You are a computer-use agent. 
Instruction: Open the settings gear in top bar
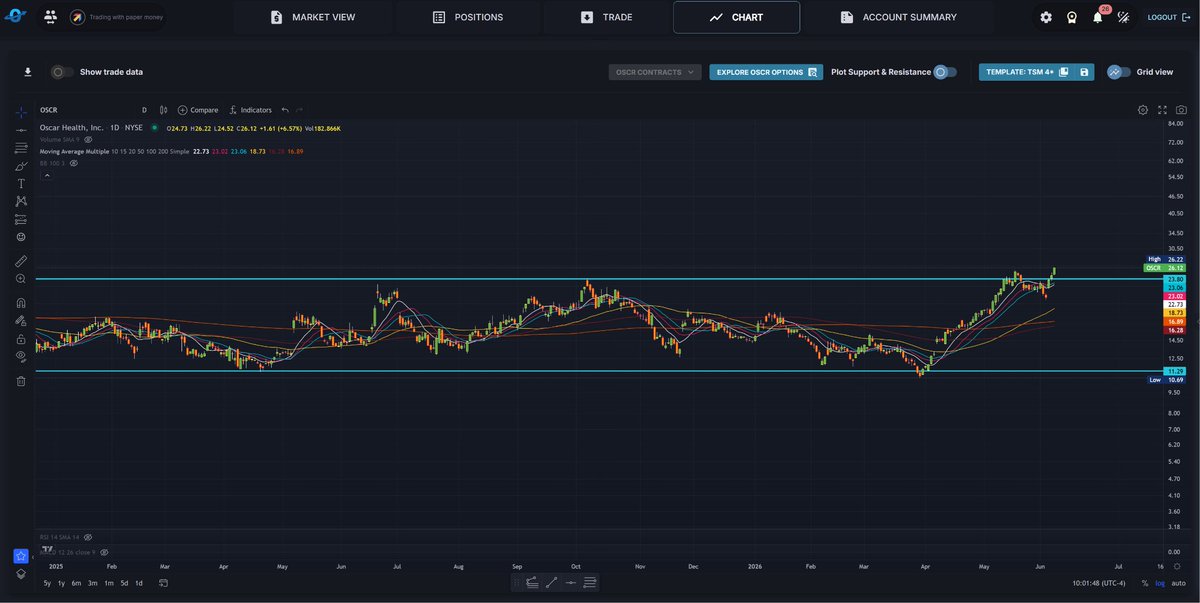1046,17
